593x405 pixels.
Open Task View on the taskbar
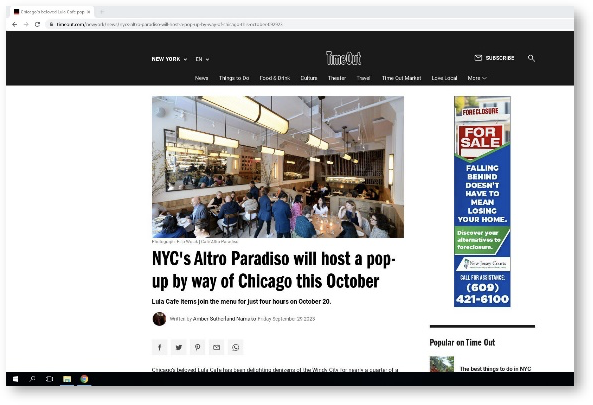tap(50, 379)
